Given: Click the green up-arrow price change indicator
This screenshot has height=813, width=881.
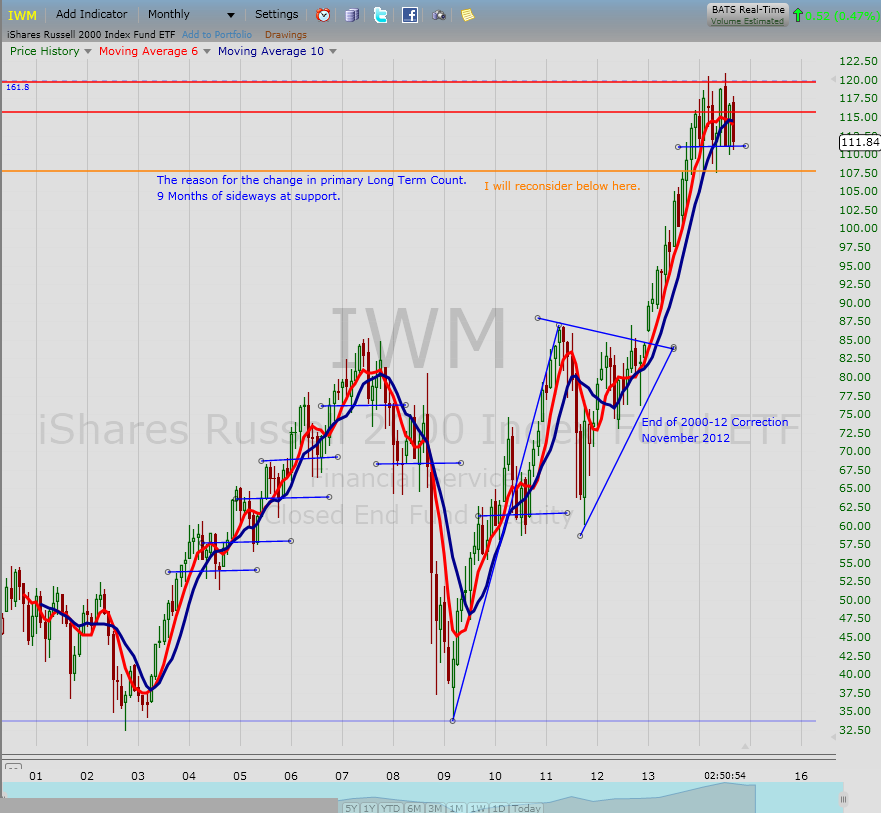Looking at the screenshot, I should 797,15.
